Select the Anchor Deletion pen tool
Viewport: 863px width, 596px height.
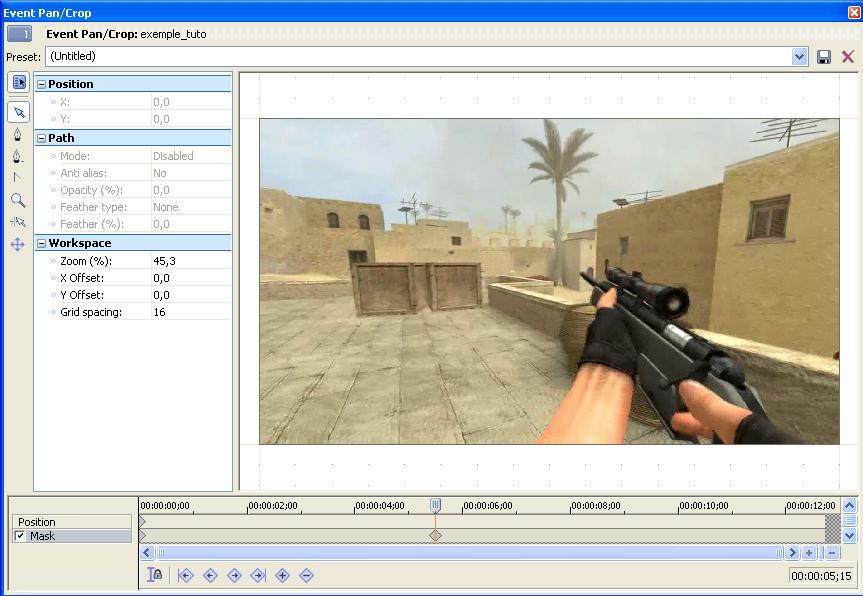click(x=18, y=156)
